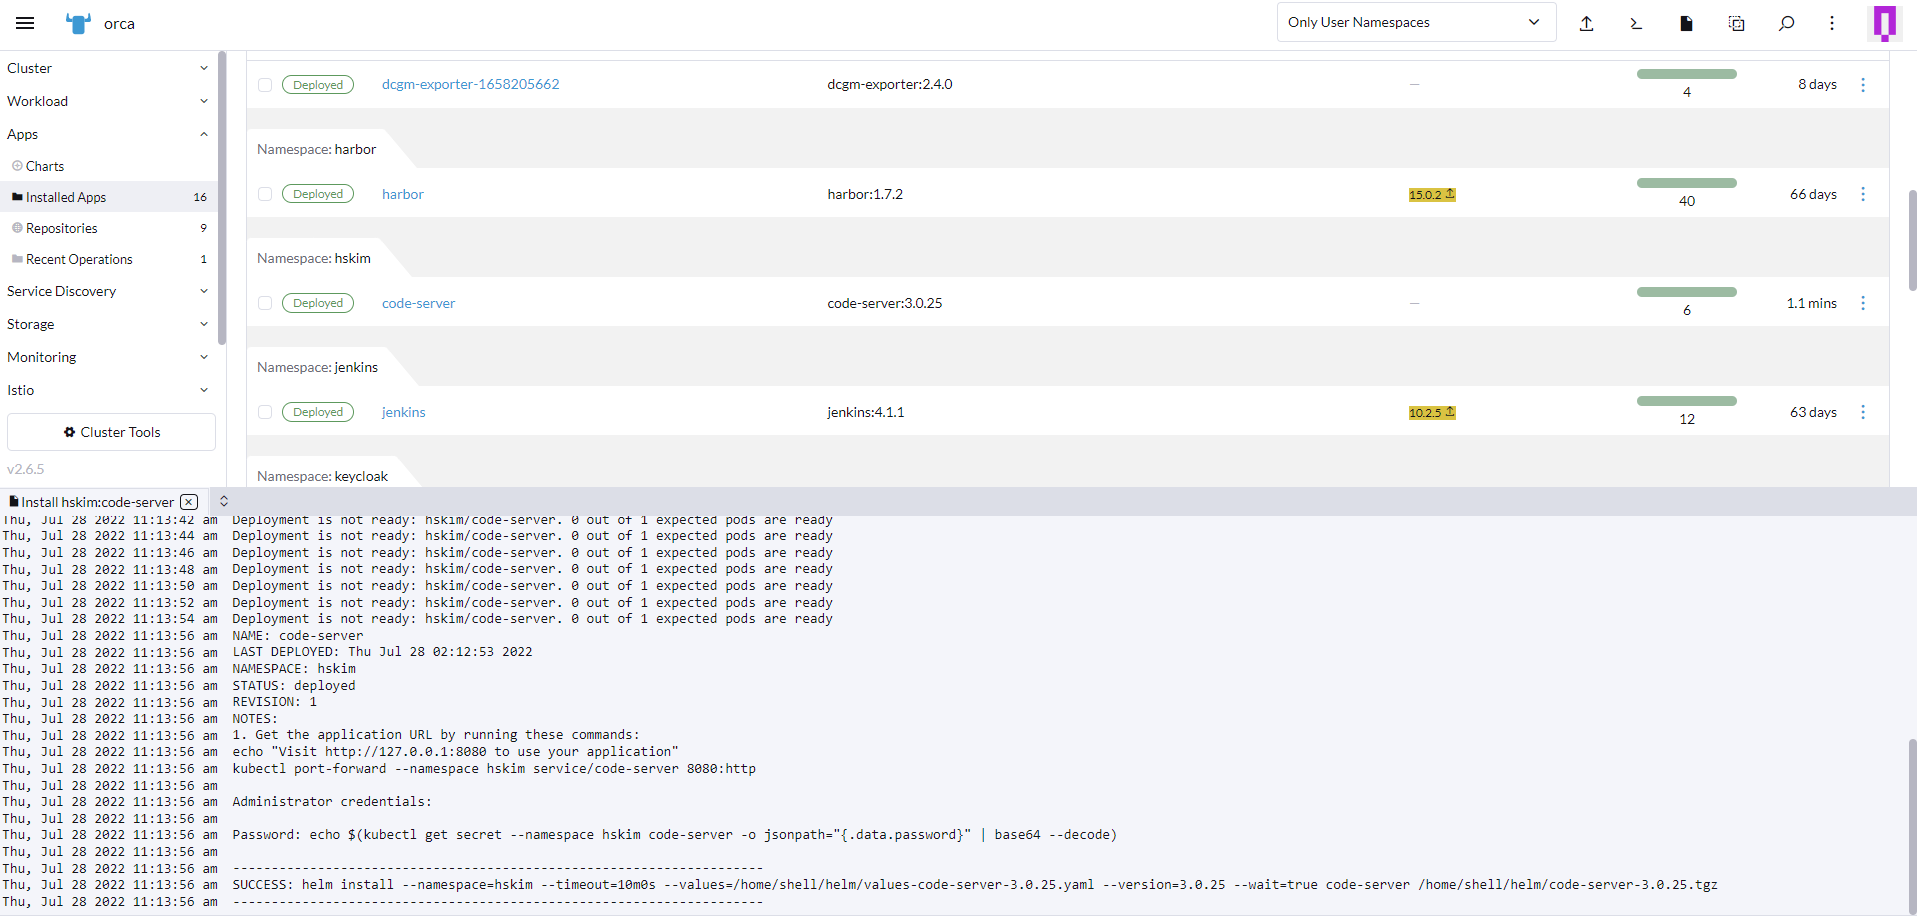Open the hamburger navigation menu
The width and height of the screenshot is (1917, 919).
click(x=25, y=23)
